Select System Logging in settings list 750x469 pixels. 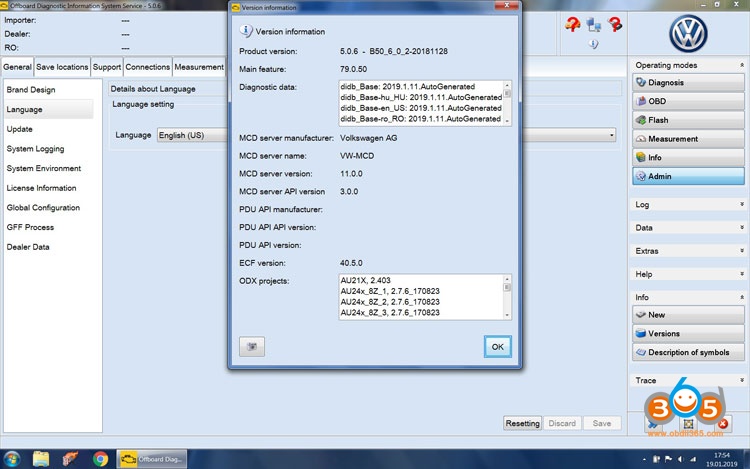(49, 149)
